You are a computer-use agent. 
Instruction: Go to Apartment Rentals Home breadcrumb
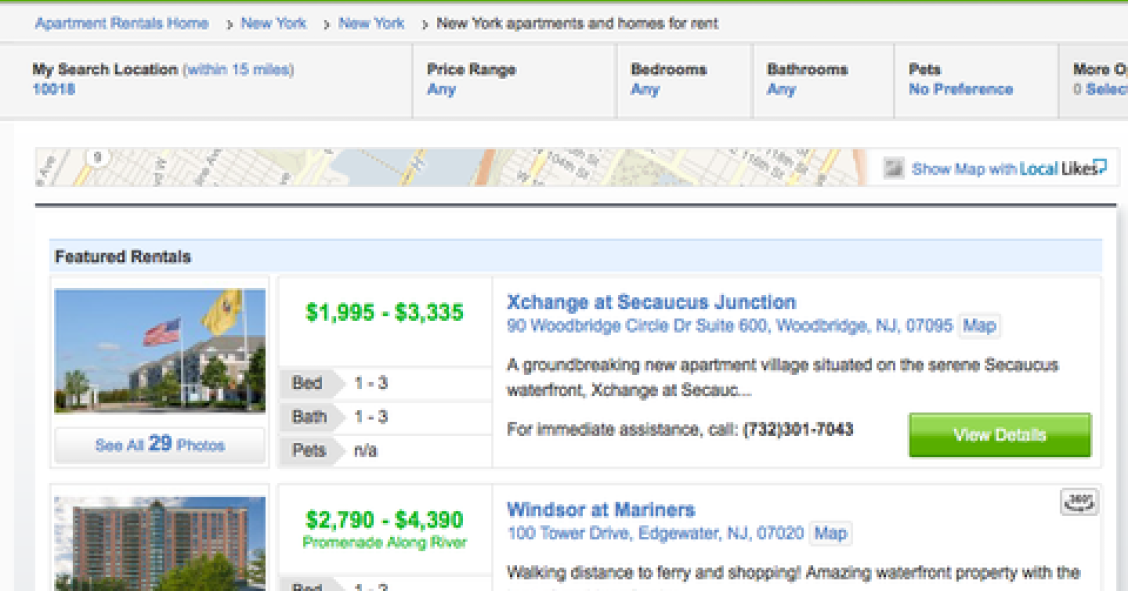tap(122, 23)
